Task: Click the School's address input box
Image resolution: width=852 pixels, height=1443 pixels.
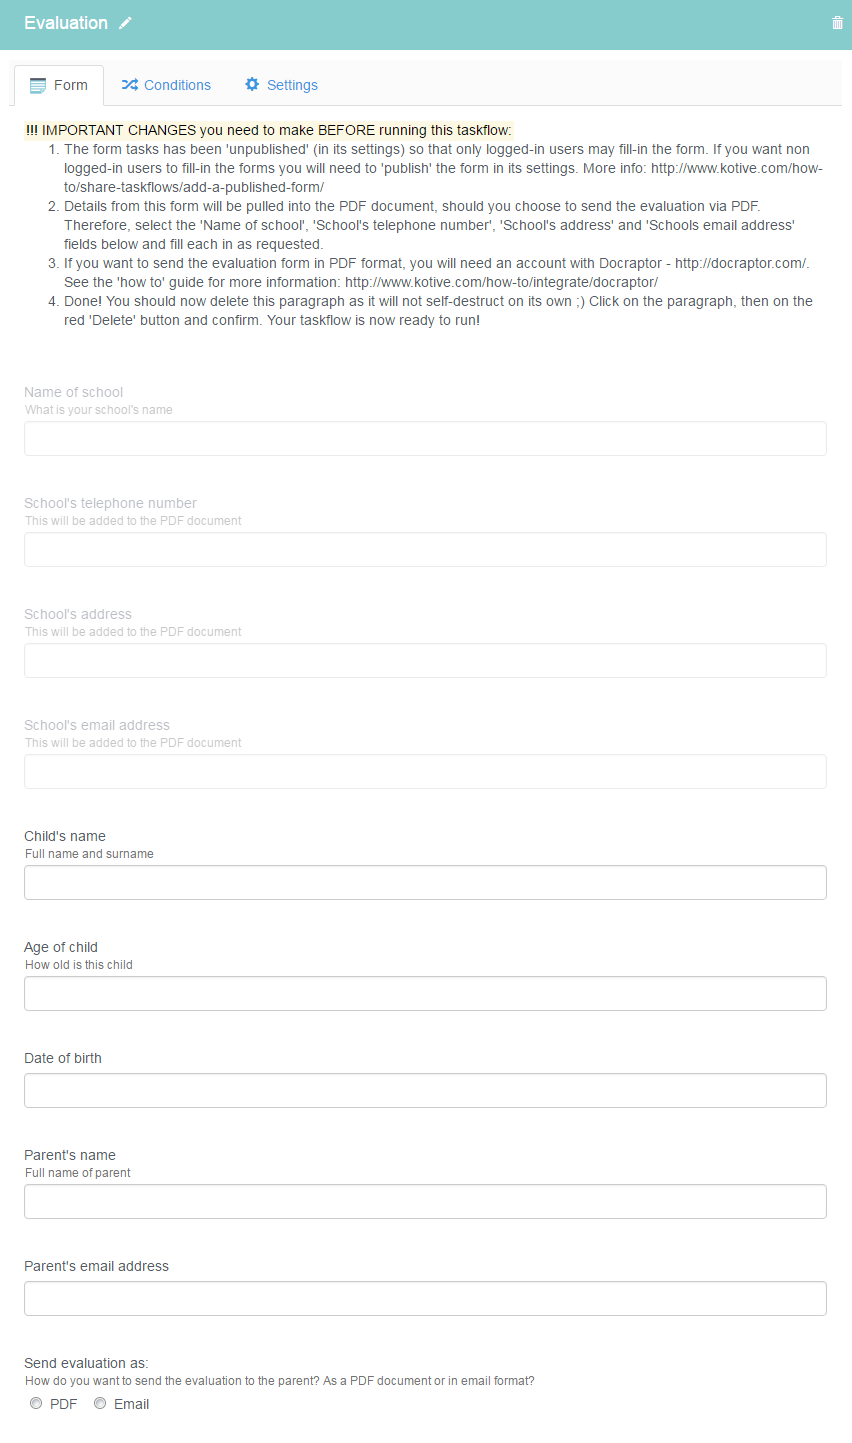Action: pos(425,660)
